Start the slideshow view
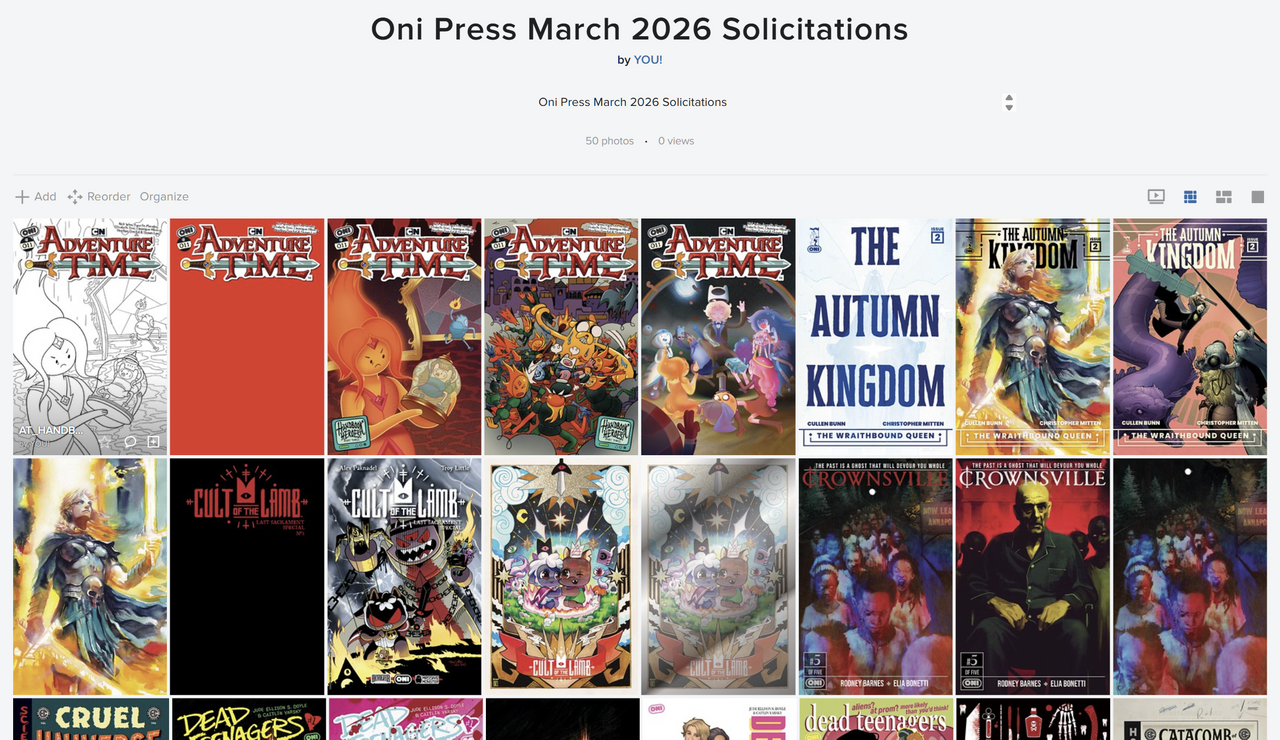 1156,197
